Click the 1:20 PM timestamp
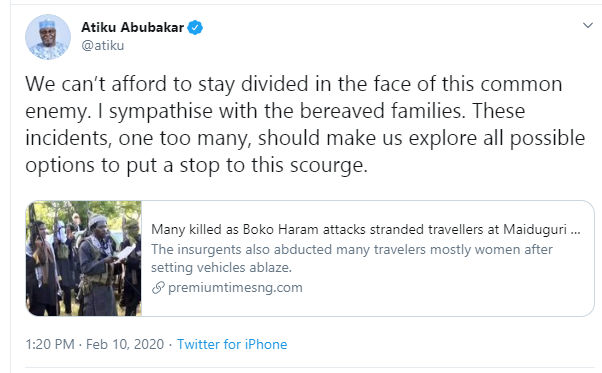Image resolution: width=602 pixels, height=373 pixels. pos(50,344)
